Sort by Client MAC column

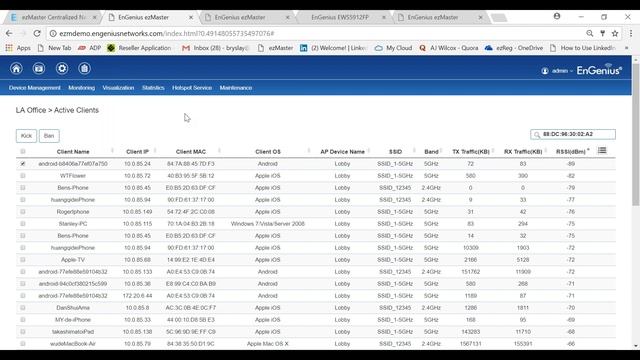coord(191,151)
